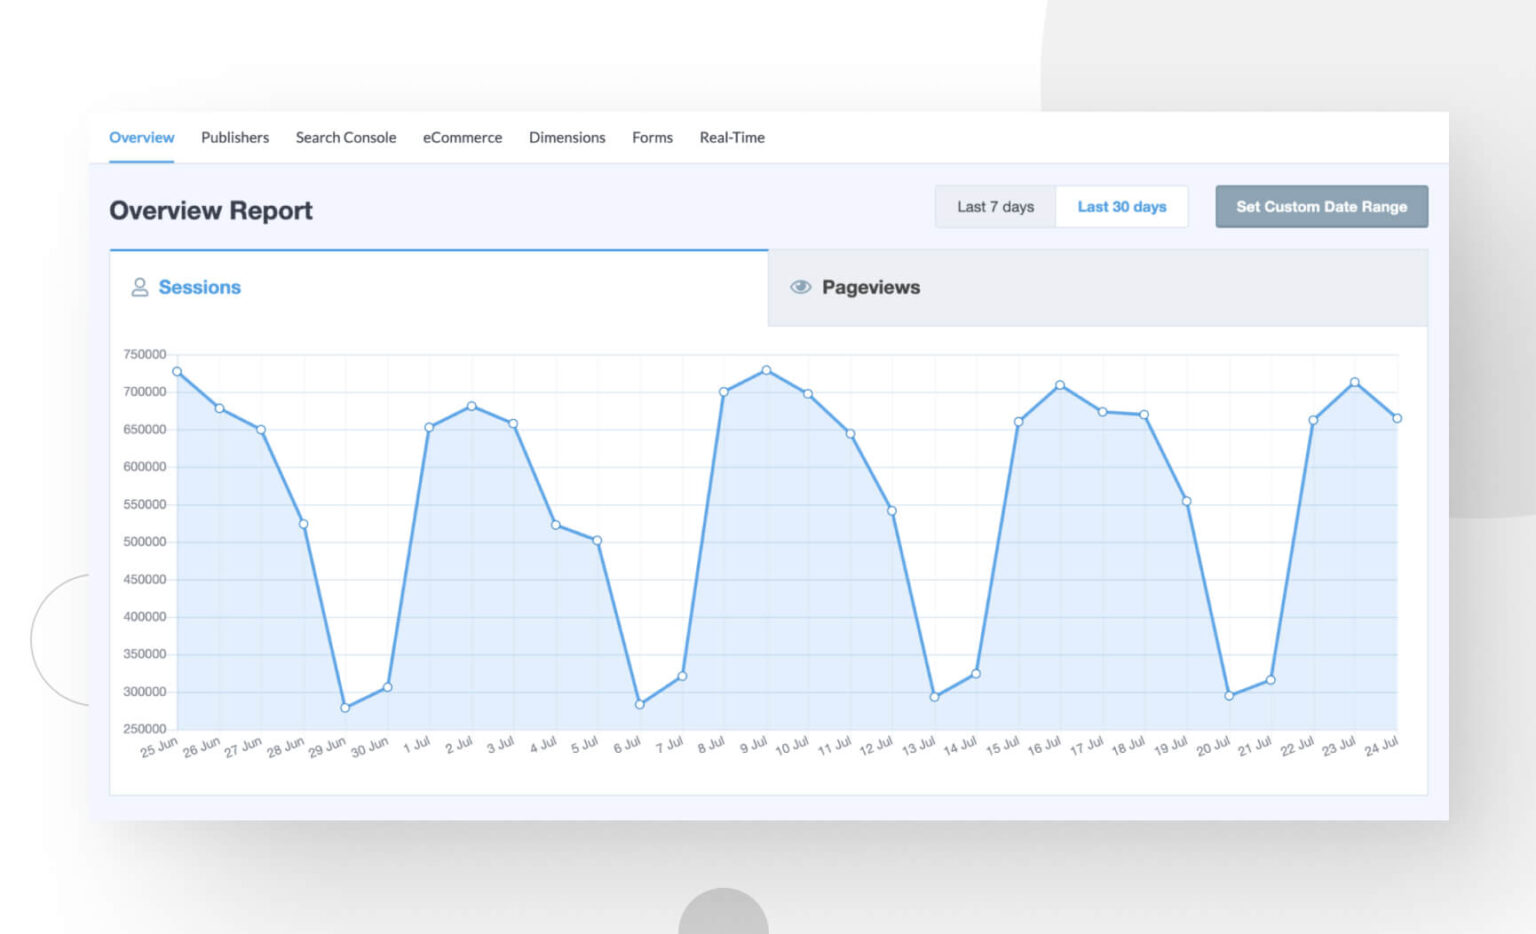Select the 29 Jun low data point

(344, 707)
